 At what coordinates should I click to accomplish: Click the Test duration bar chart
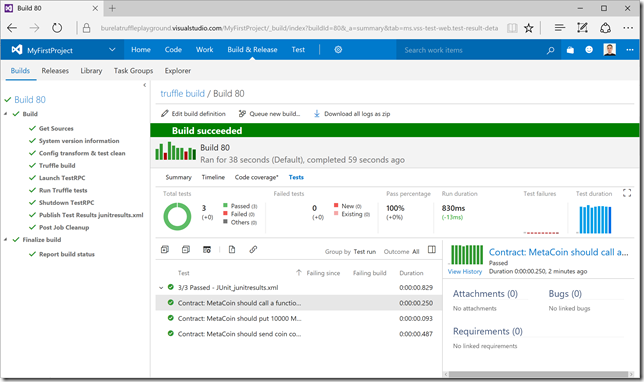(x=595, y=219)
